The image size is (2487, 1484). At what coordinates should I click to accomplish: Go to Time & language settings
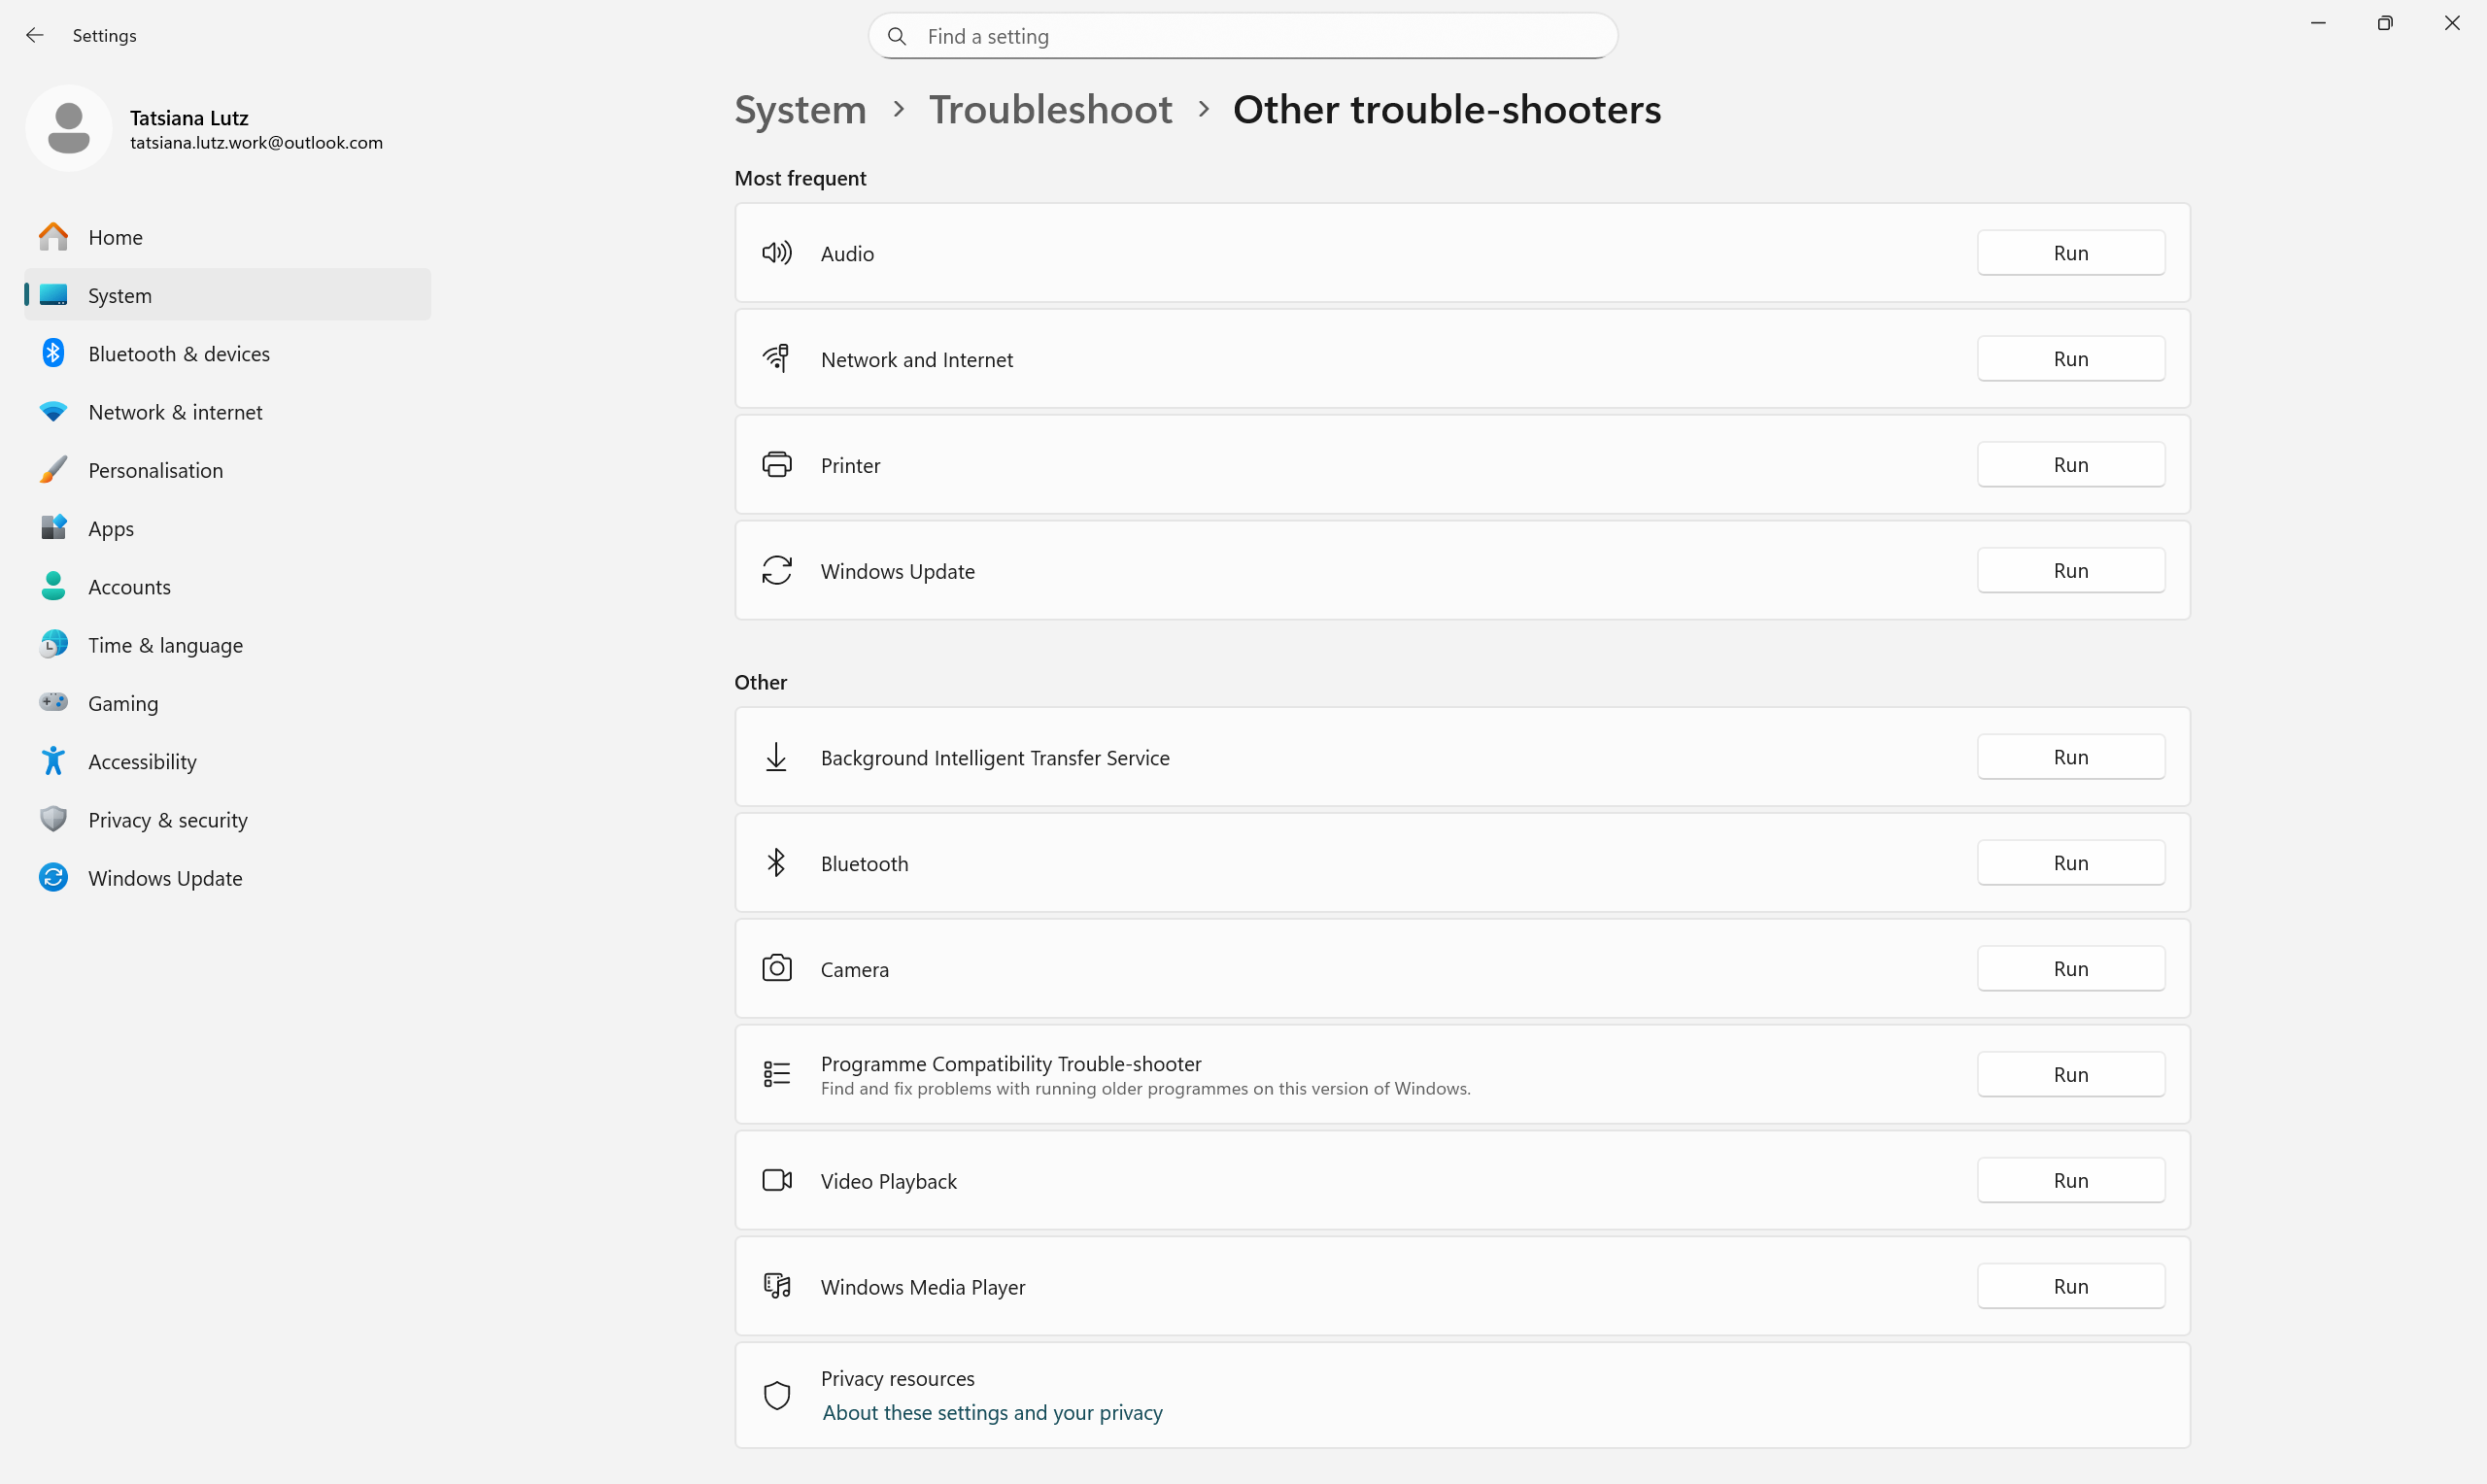point(165,645)
